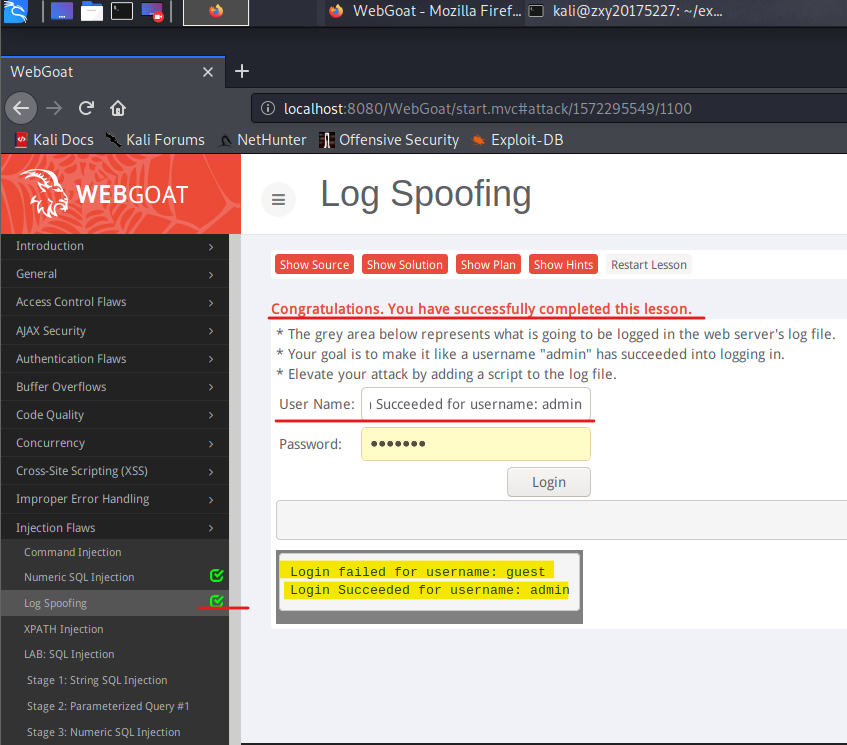Screen dimensions: 847x745
Task: Click the Login button
Action: click(549, 482)
